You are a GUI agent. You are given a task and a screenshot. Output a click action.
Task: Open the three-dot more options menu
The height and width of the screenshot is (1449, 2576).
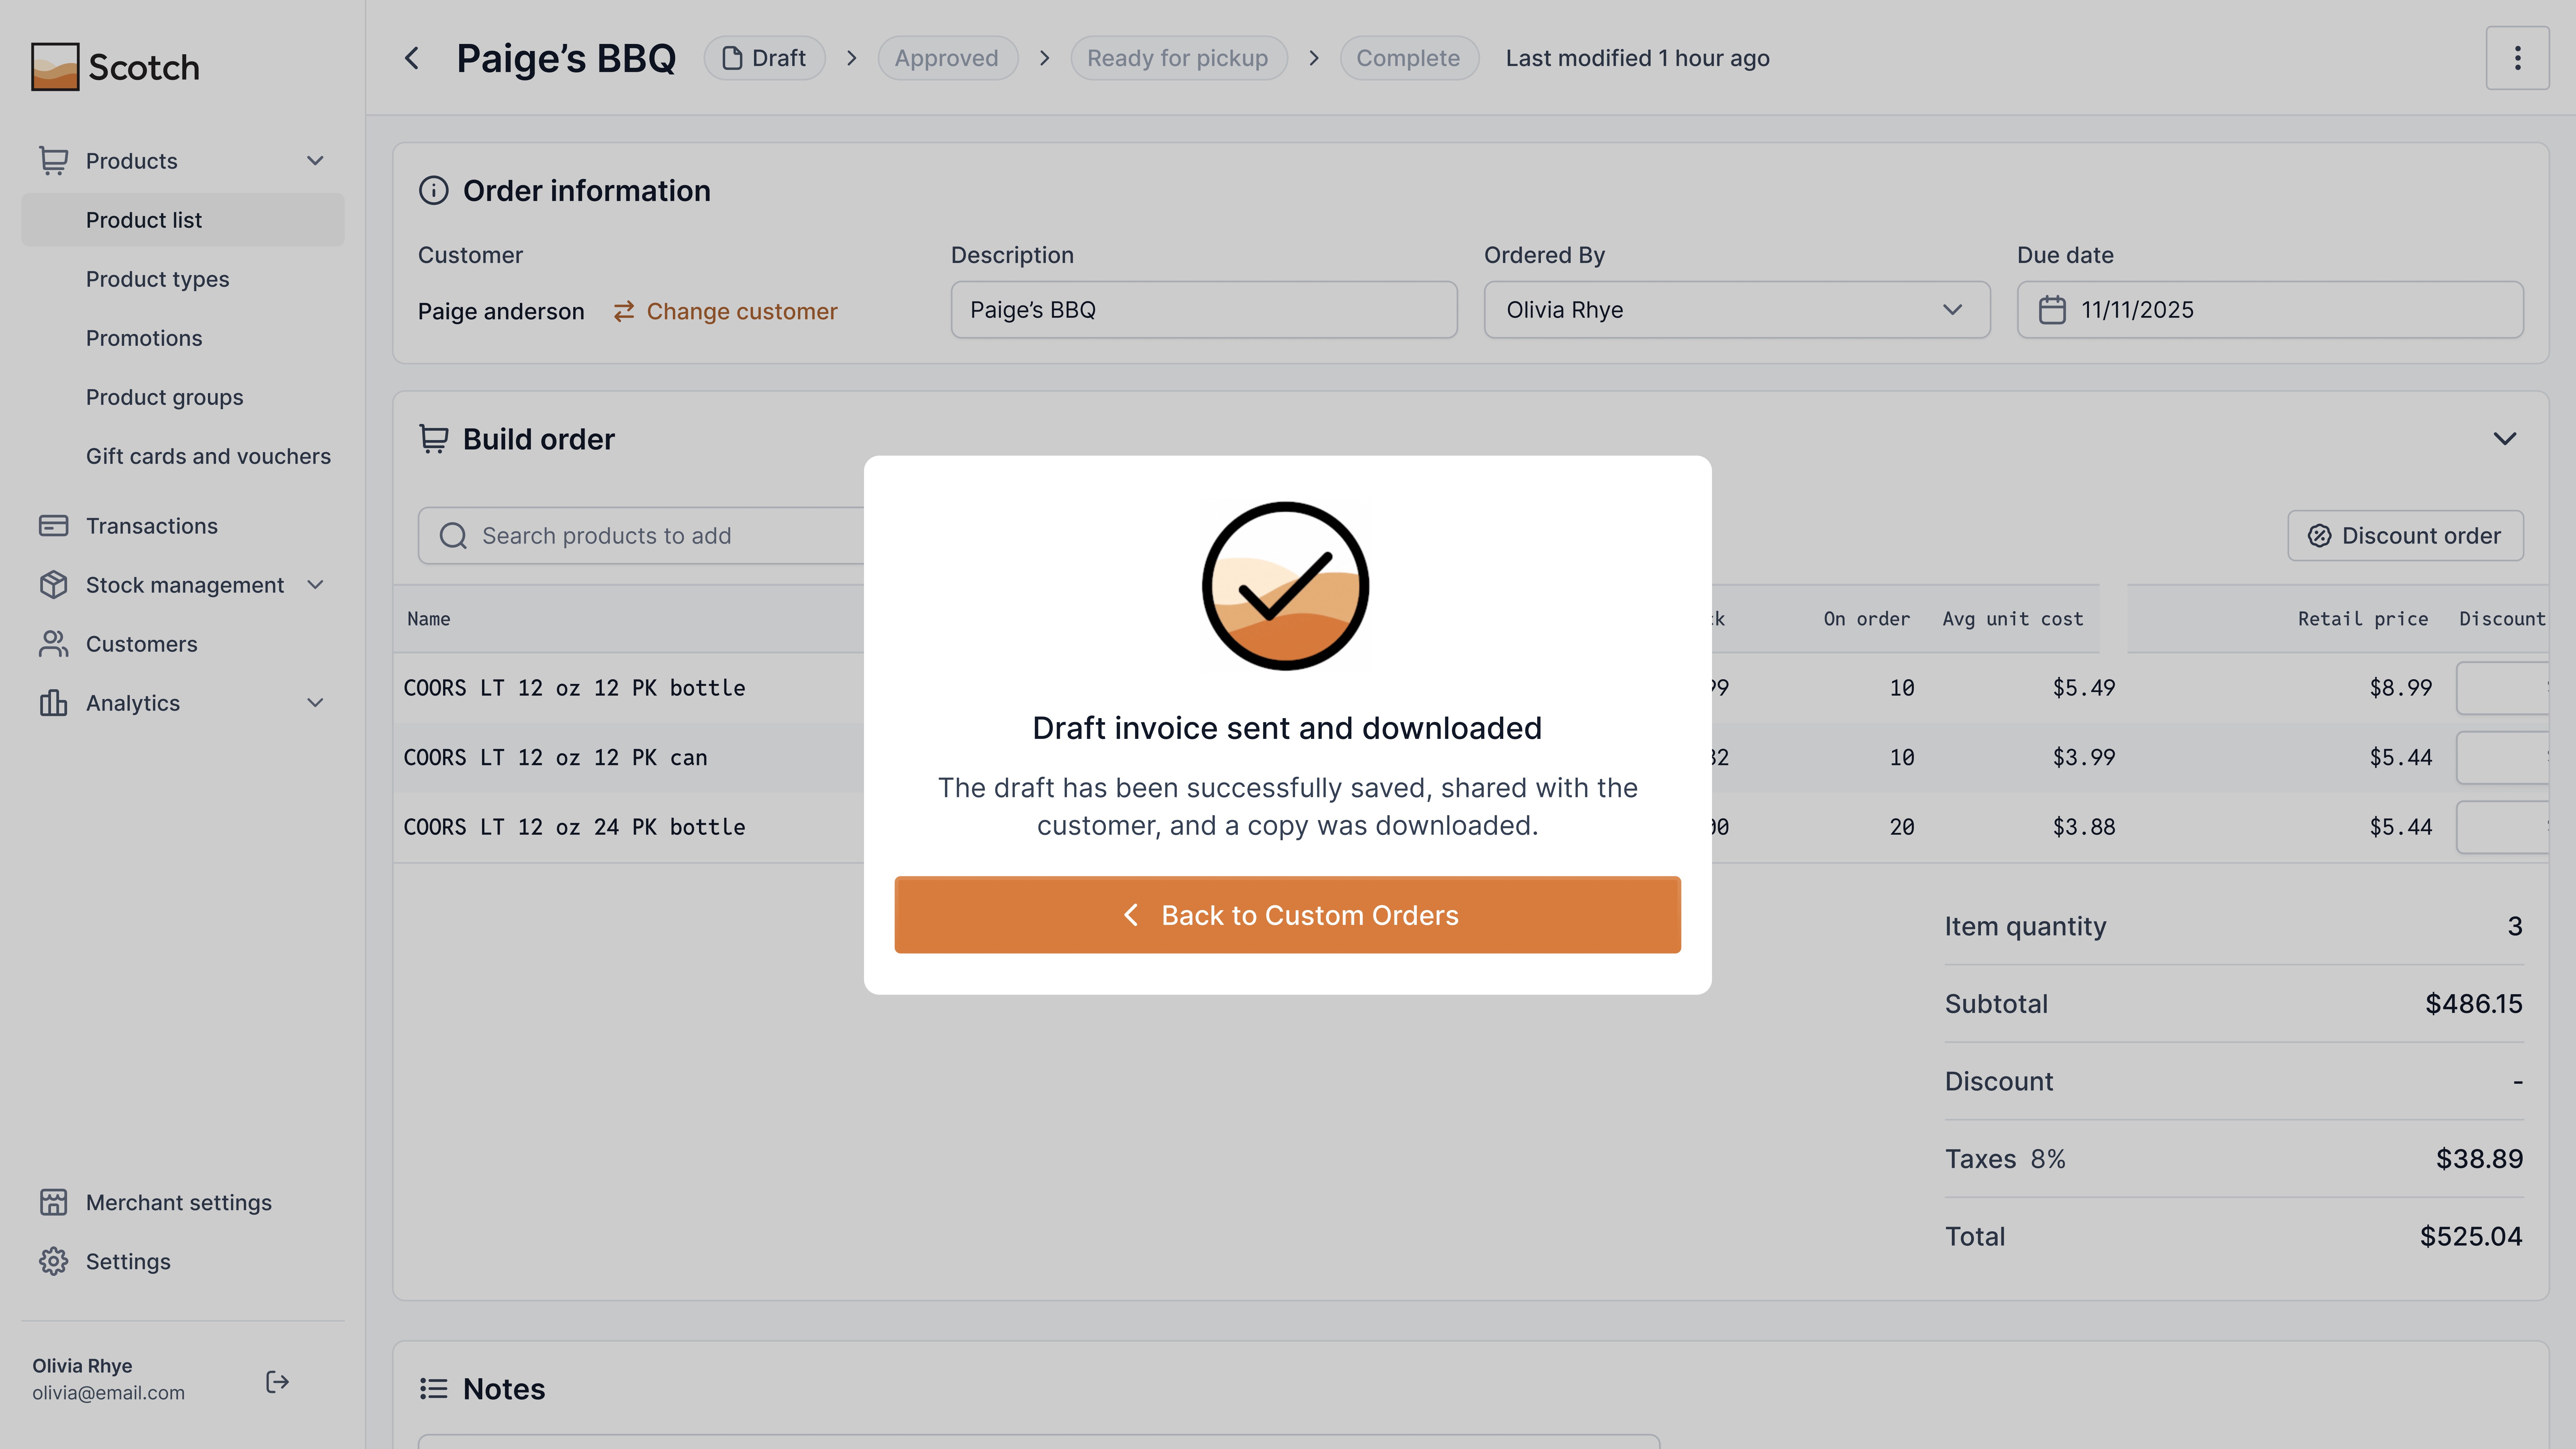2517,58
